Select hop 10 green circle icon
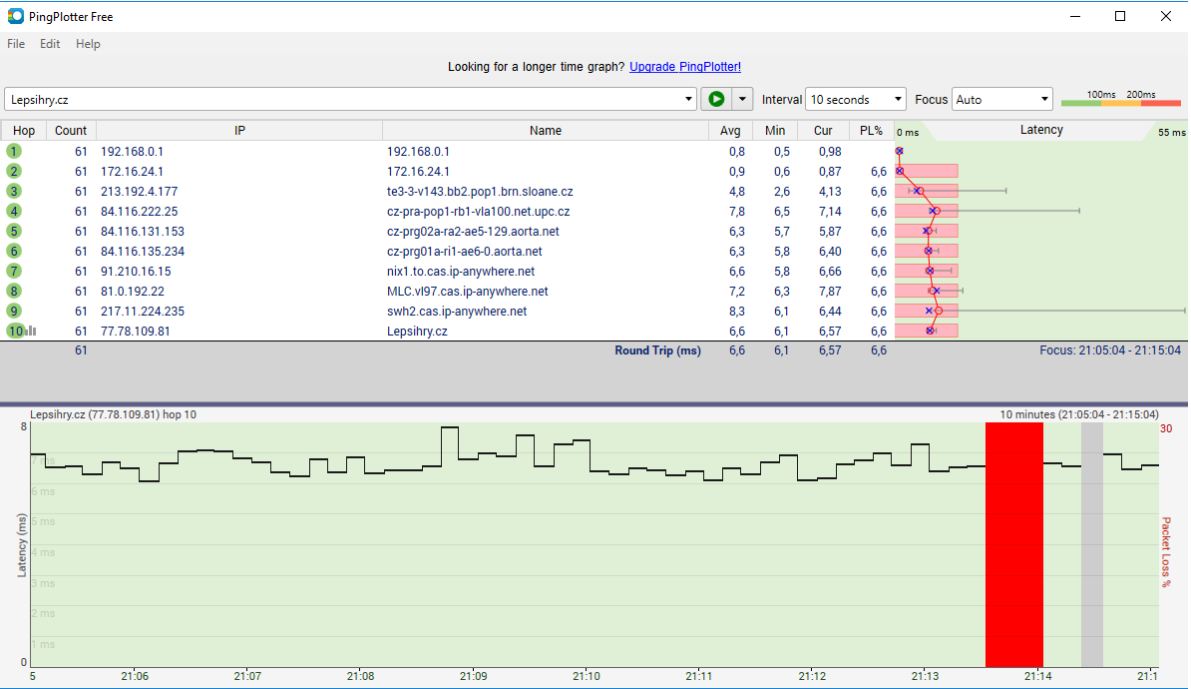This screenshot has height=689, width=1191. pos(15,331)
